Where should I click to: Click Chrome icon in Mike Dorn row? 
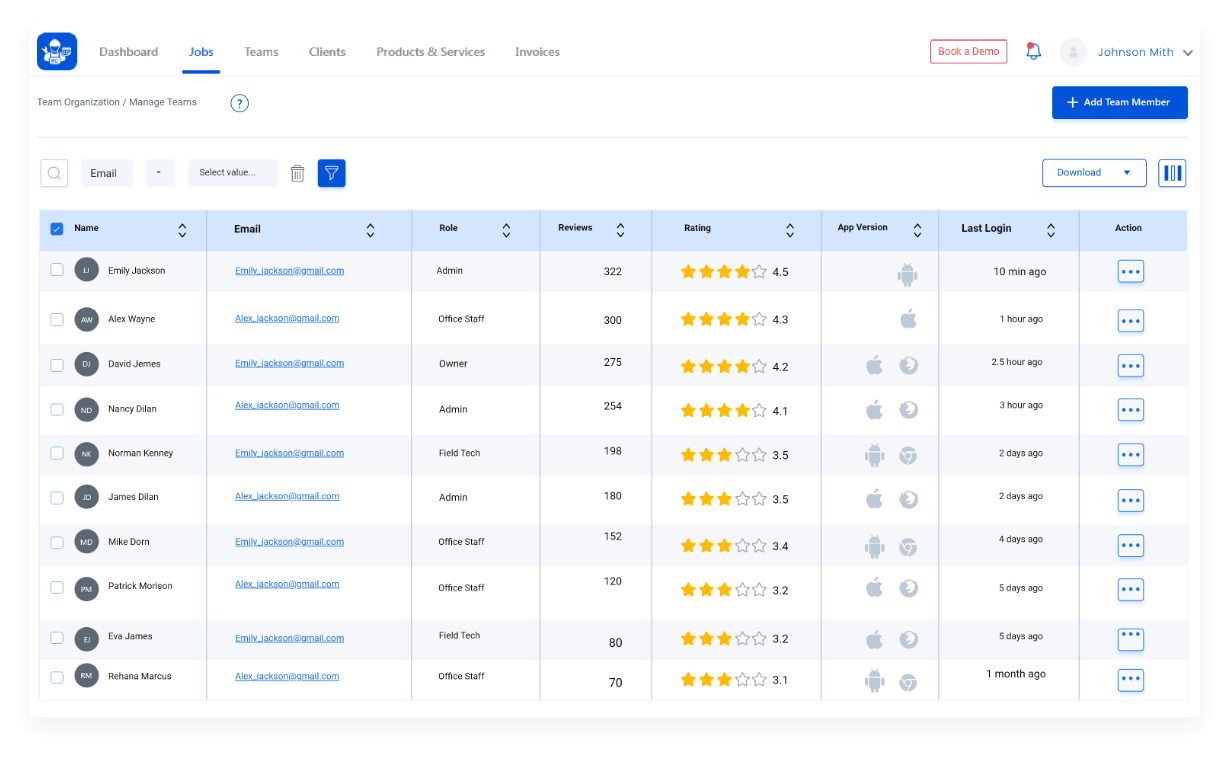point(908,547)
